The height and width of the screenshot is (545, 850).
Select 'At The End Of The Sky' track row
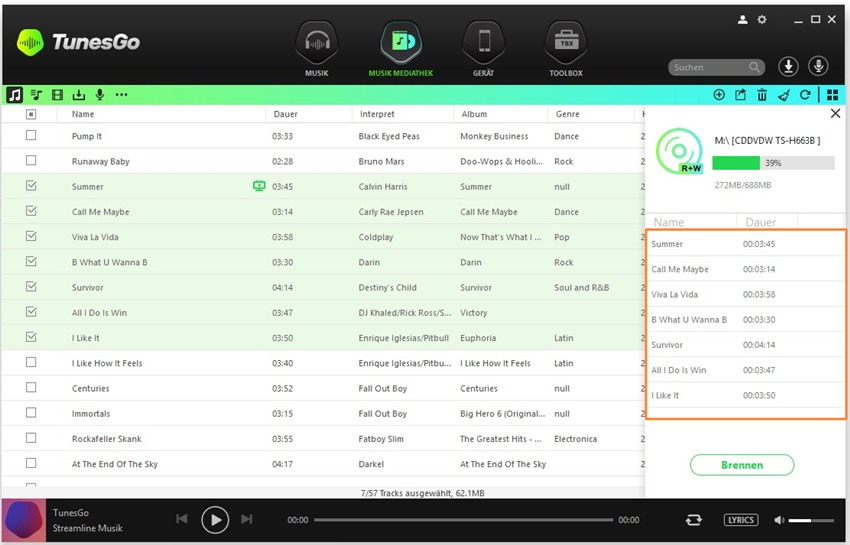[323, 464]
